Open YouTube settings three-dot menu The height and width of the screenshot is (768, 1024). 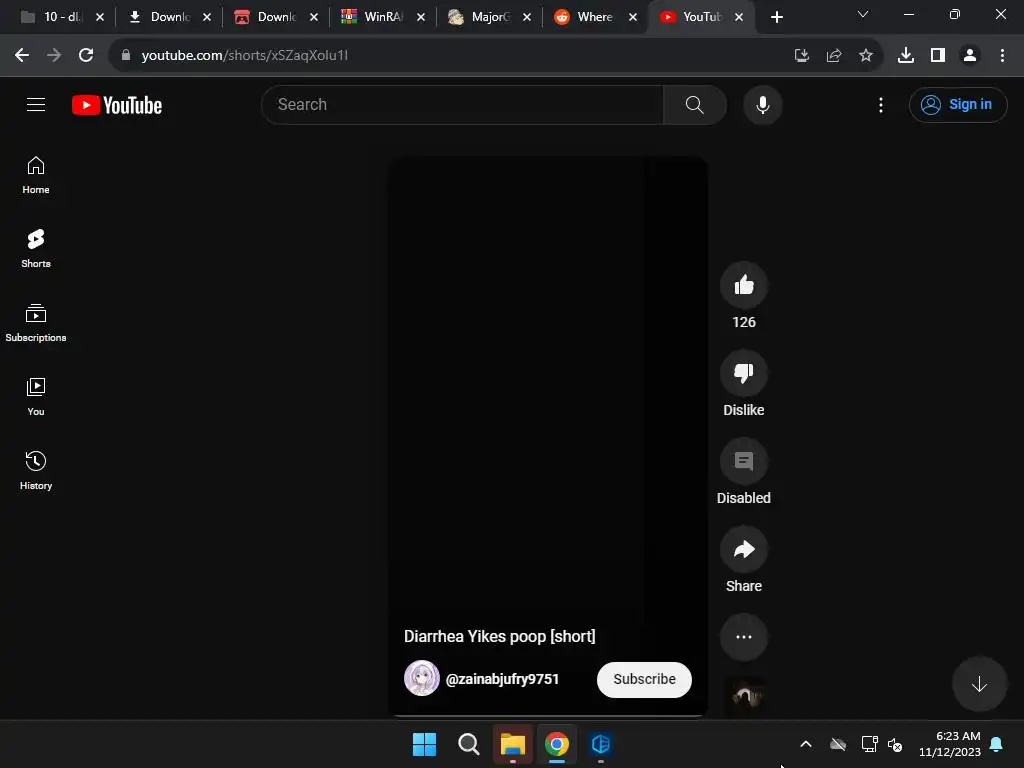pyautogui.click(x=880, y=104)
